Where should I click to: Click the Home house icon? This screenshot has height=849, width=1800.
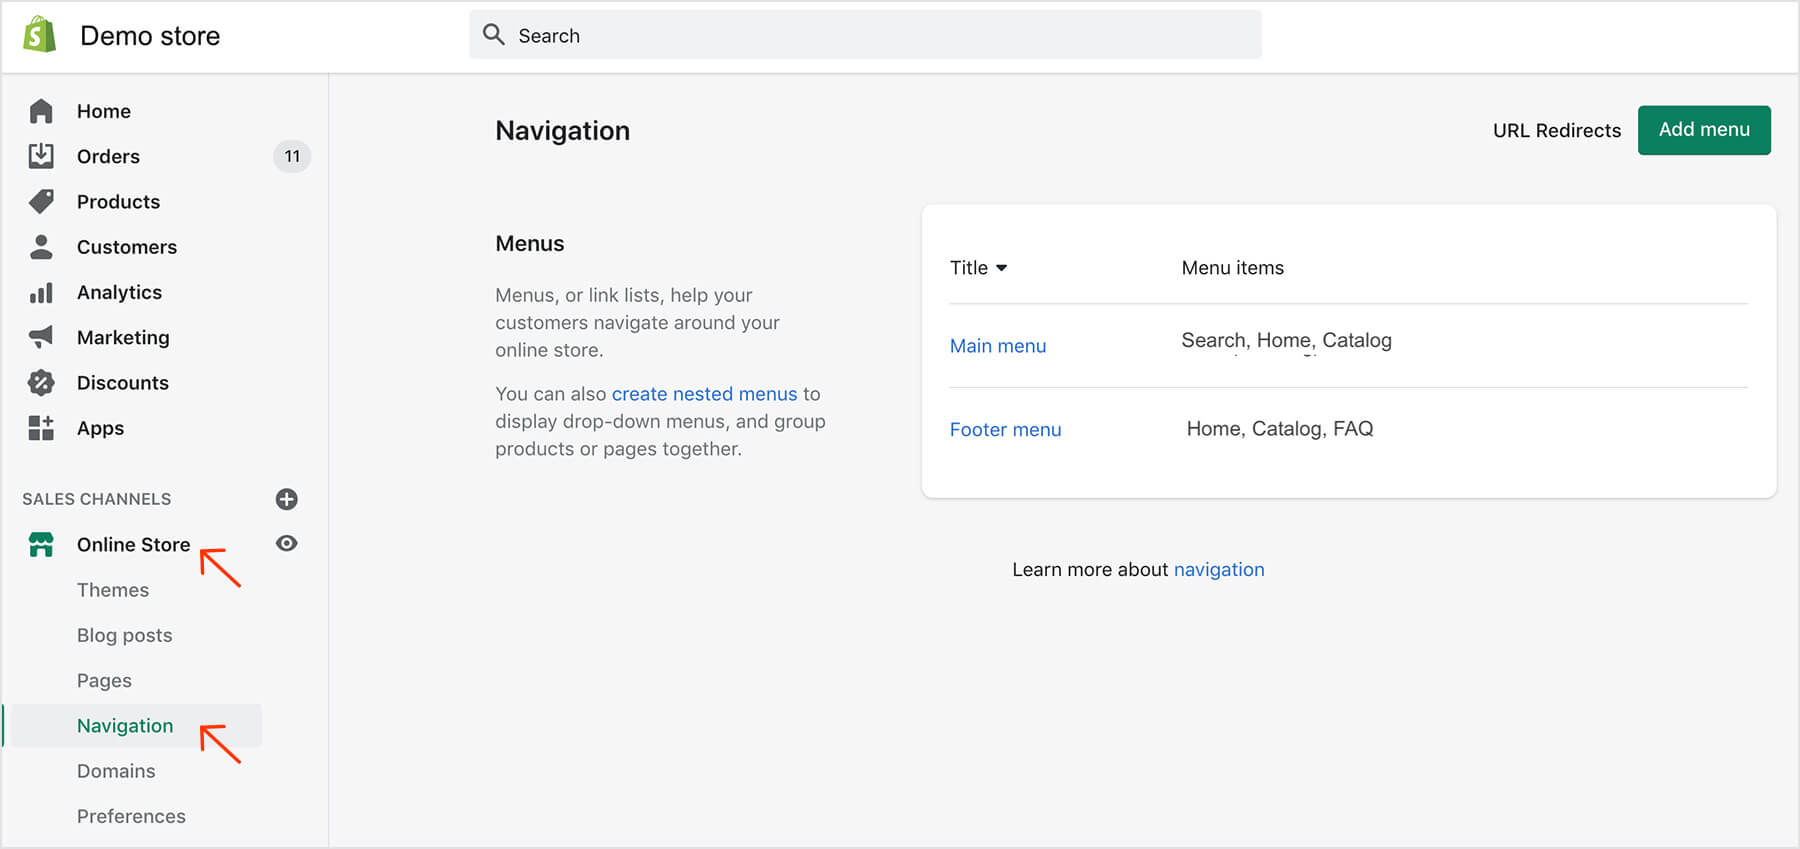pyautogui.click(x=41, y=111)
